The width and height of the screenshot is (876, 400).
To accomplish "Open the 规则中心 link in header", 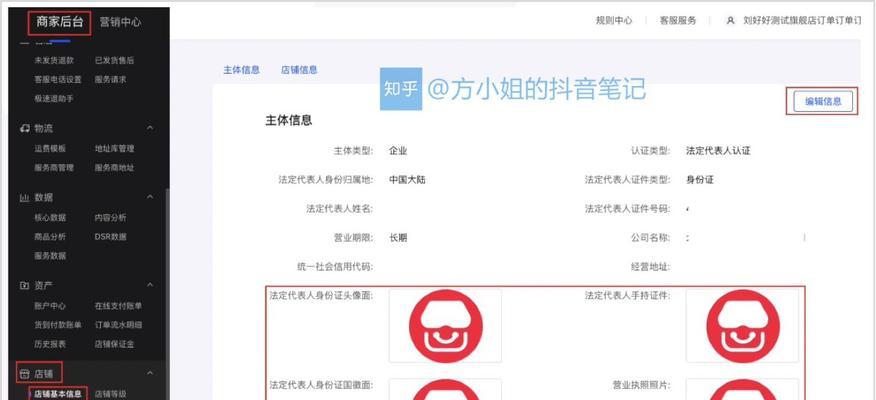I will 614,21.
